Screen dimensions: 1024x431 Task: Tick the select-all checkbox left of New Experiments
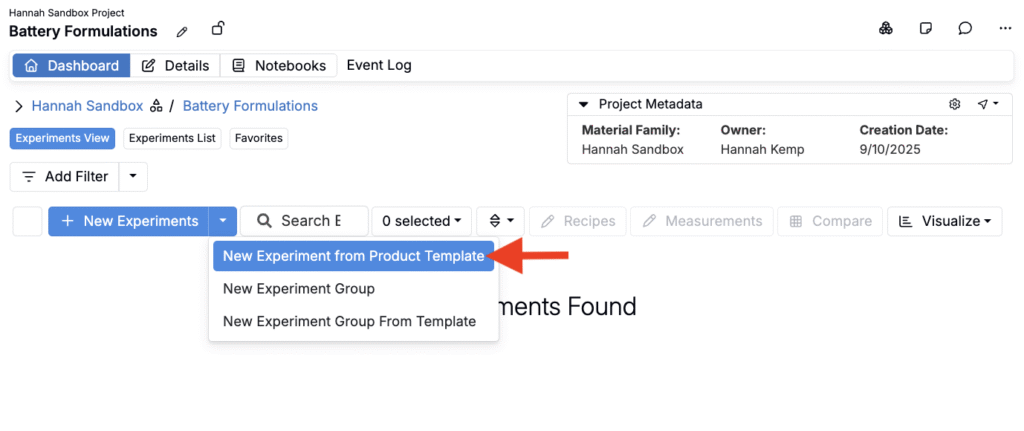click(27, 221)
